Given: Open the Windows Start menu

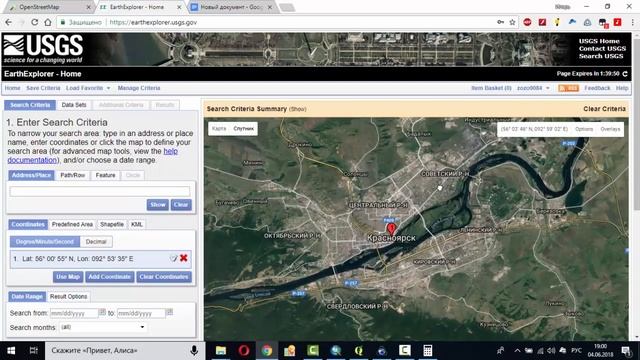Looking at the screenshot, I should pyautogui.click(x=11, y=351).
